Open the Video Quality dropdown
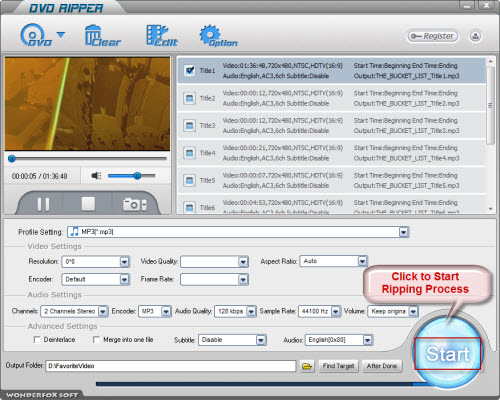Image resolution: width=500 pixels, height=400 pixels. (x=243, y=262)
